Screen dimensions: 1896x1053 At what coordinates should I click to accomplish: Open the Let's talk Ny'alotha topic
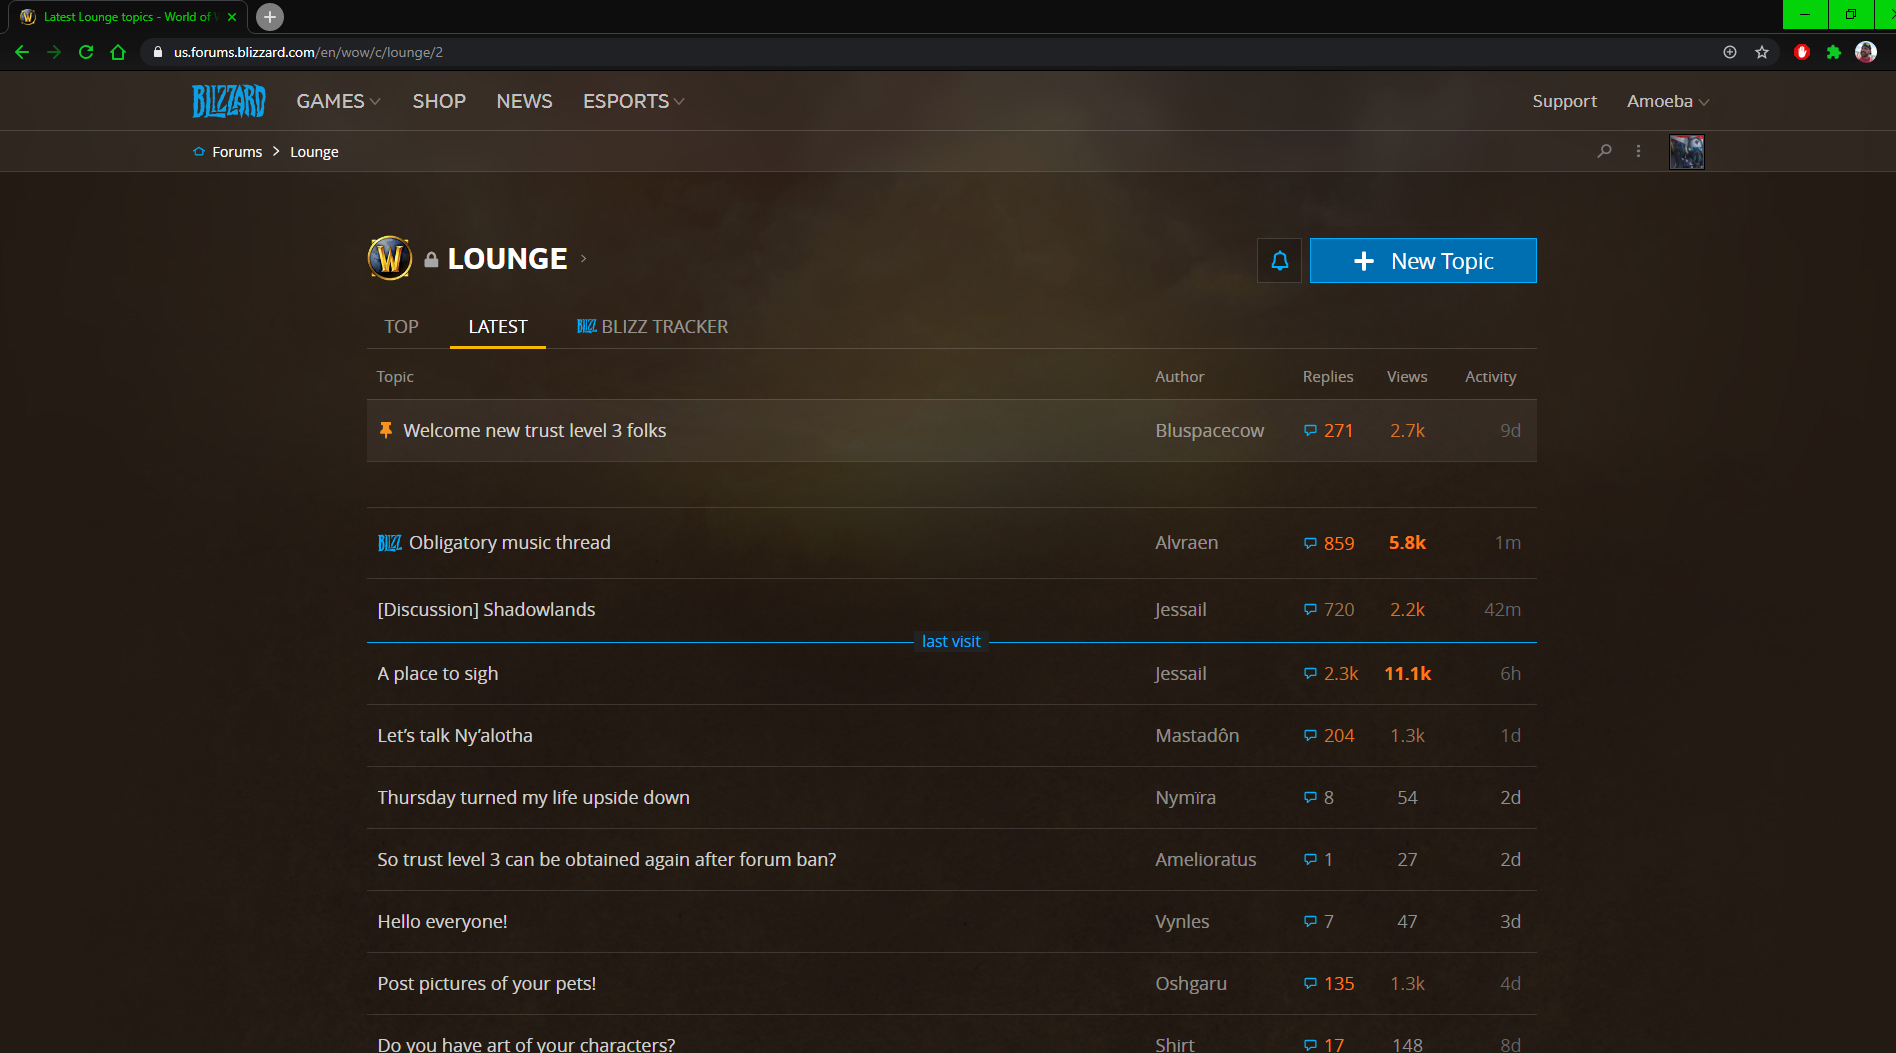(x=455, y=736)
